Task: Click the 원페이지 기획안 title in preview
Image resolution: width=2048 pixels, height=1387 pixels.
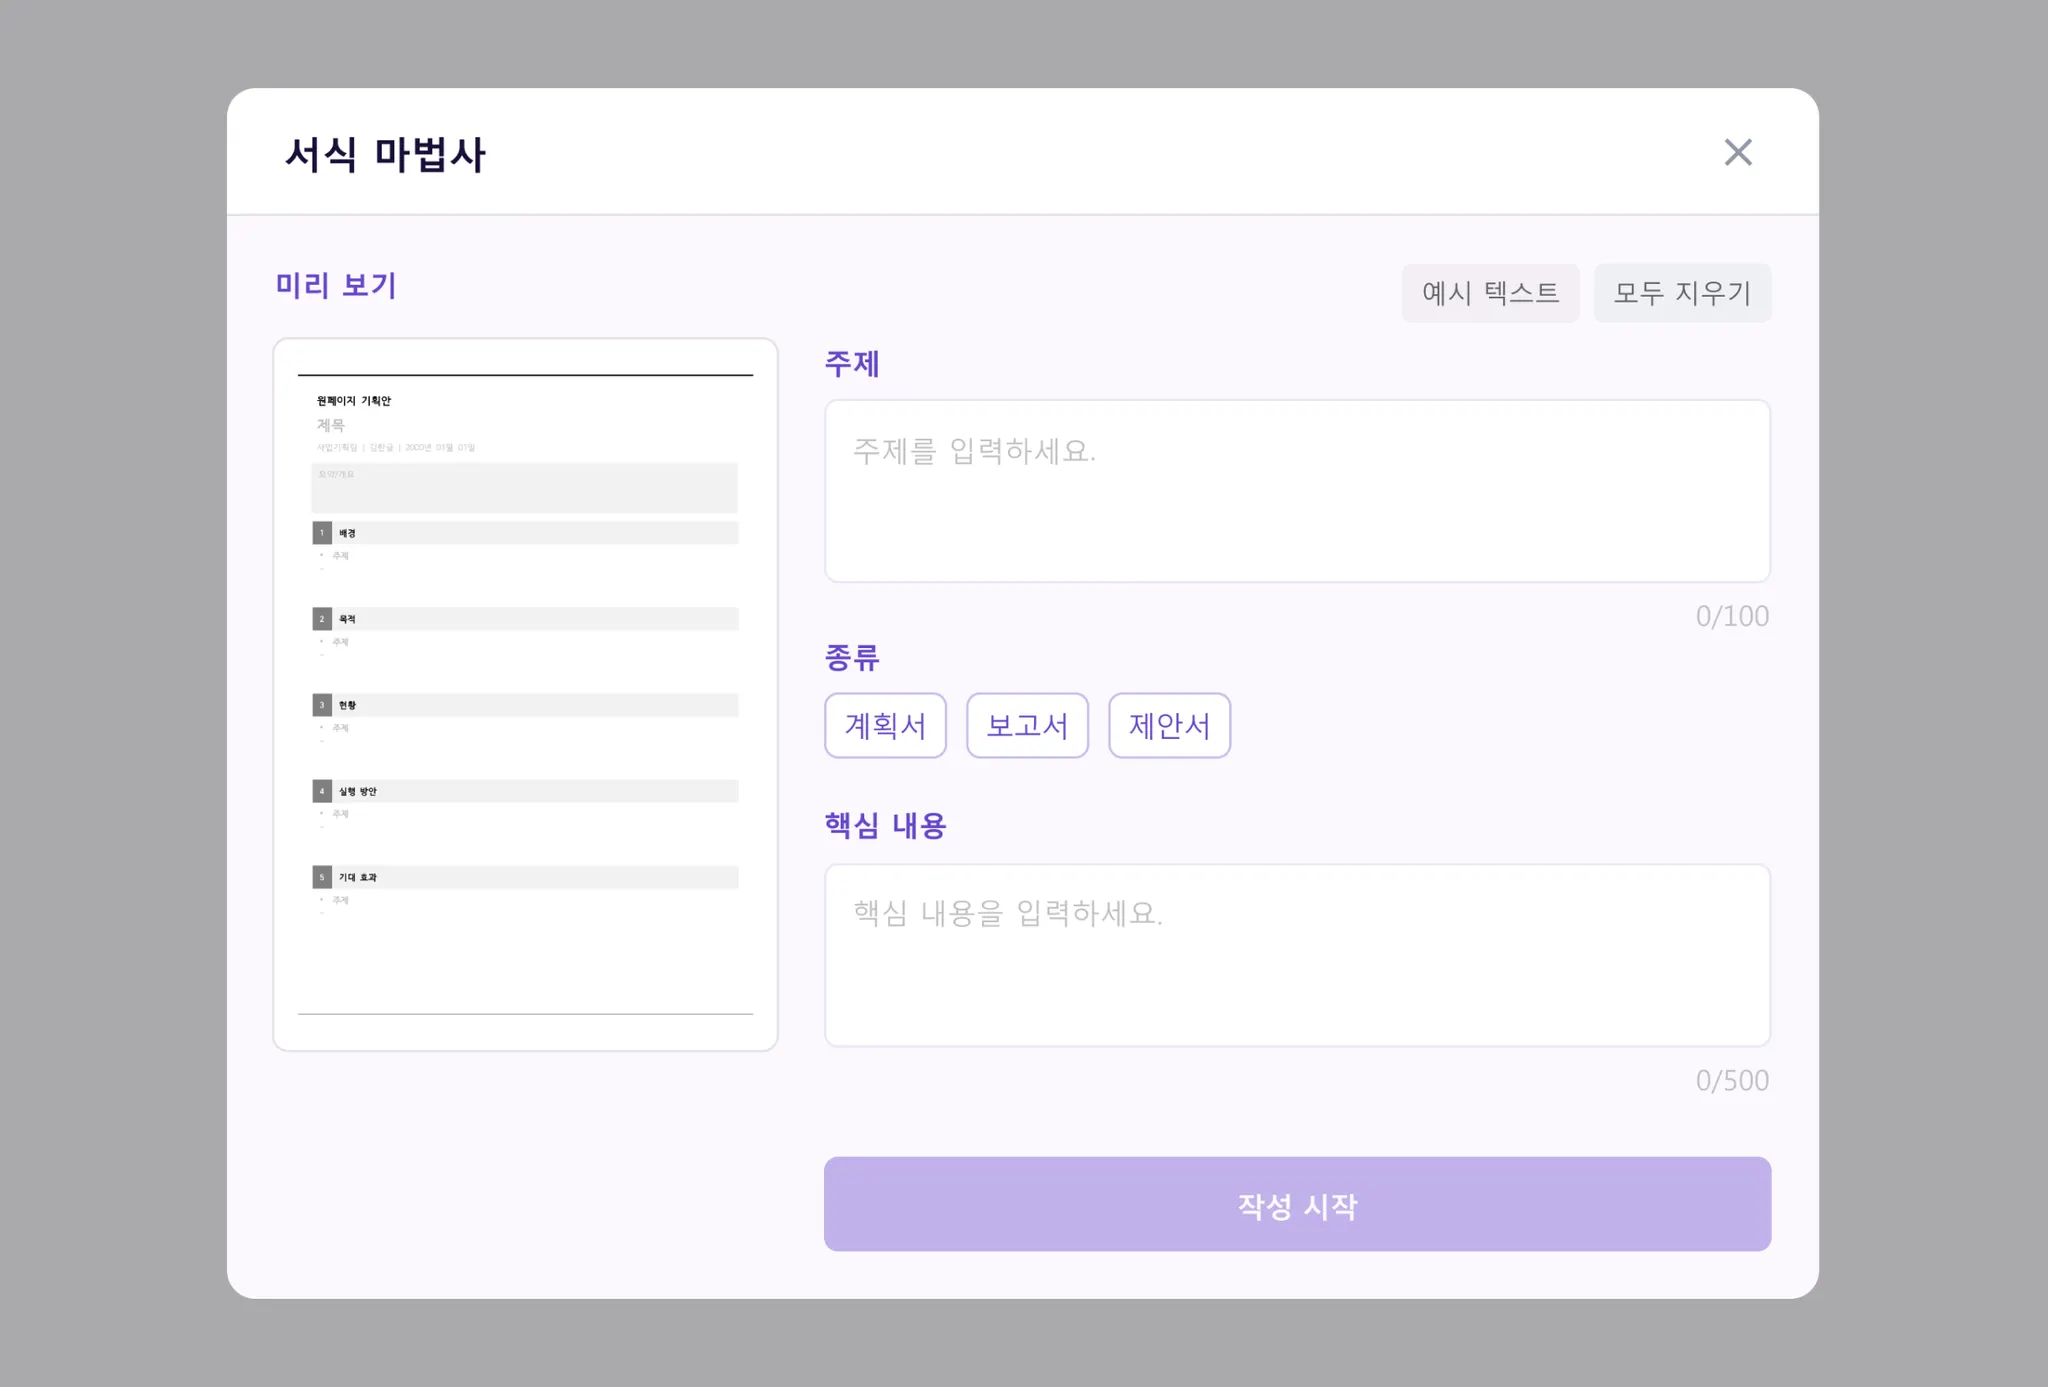Action: tap(354, 401)
